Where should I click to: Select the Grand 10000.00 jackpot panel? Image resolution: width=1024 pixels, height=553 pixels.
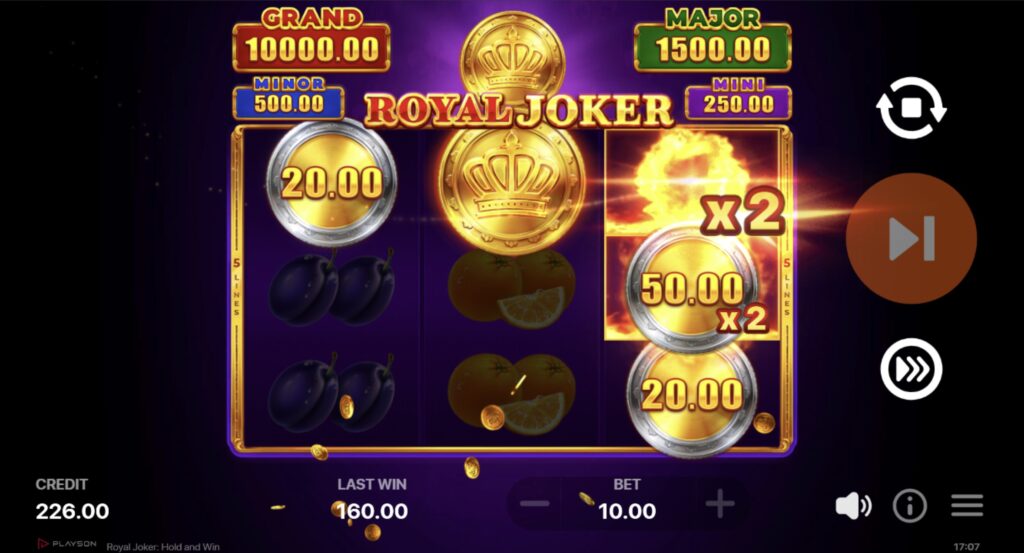point(312,40)
